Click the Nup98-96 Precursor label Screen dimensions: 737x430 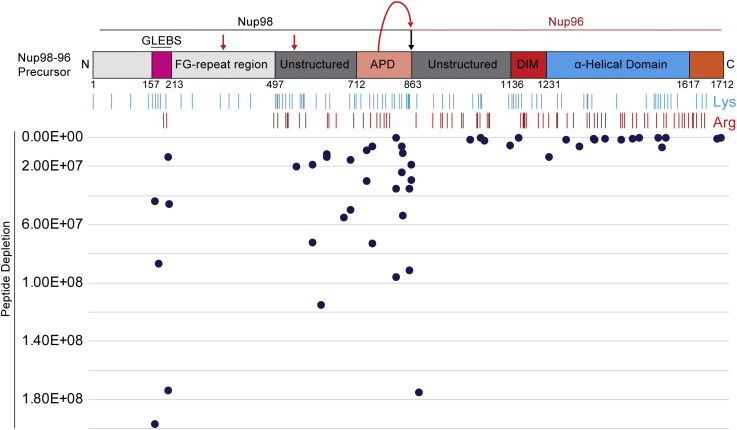(44, 65)
